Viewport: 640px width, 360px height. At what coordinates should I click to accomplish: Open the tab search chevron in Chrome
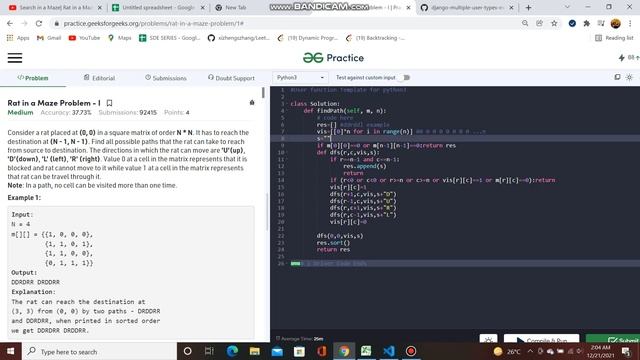click(x=567, y=7)
